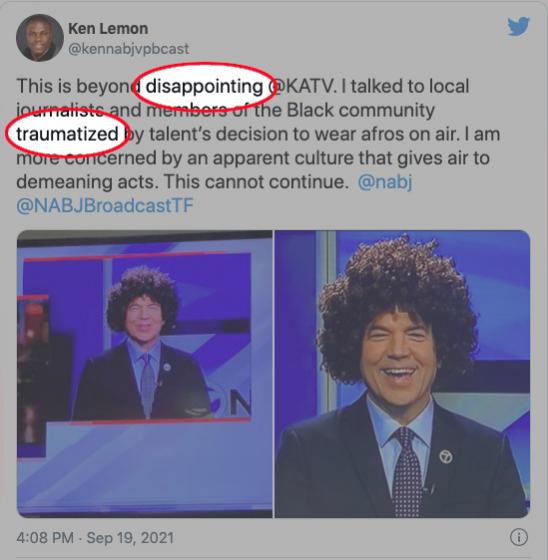Open the @kennabjvpbcast handle
The width and height of the screenshot is (548, 560).
(128, 49)
